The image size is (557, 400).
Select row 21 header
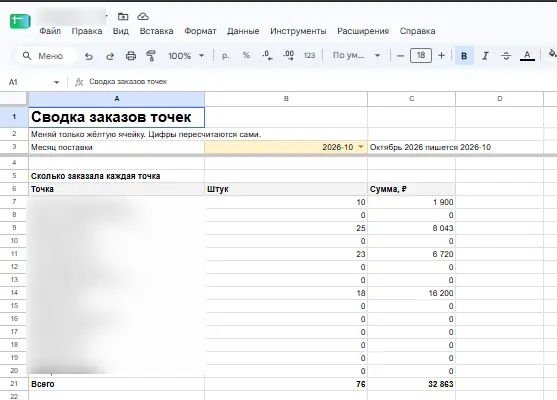[x=14, y=384]
